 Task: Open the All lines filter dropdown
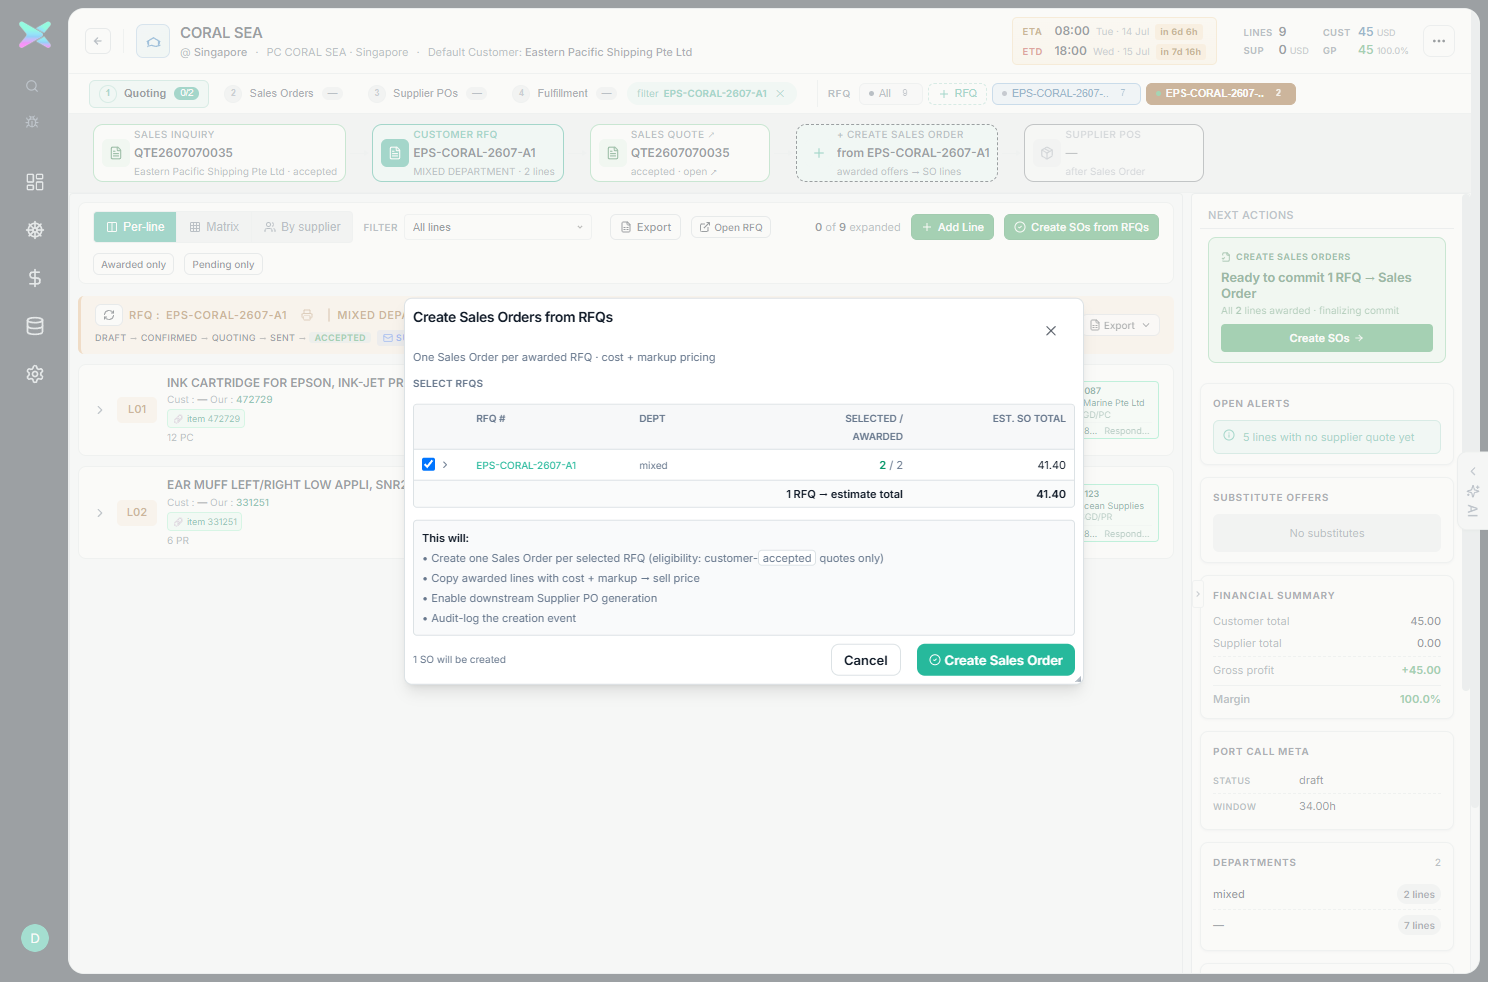(498, 227)
